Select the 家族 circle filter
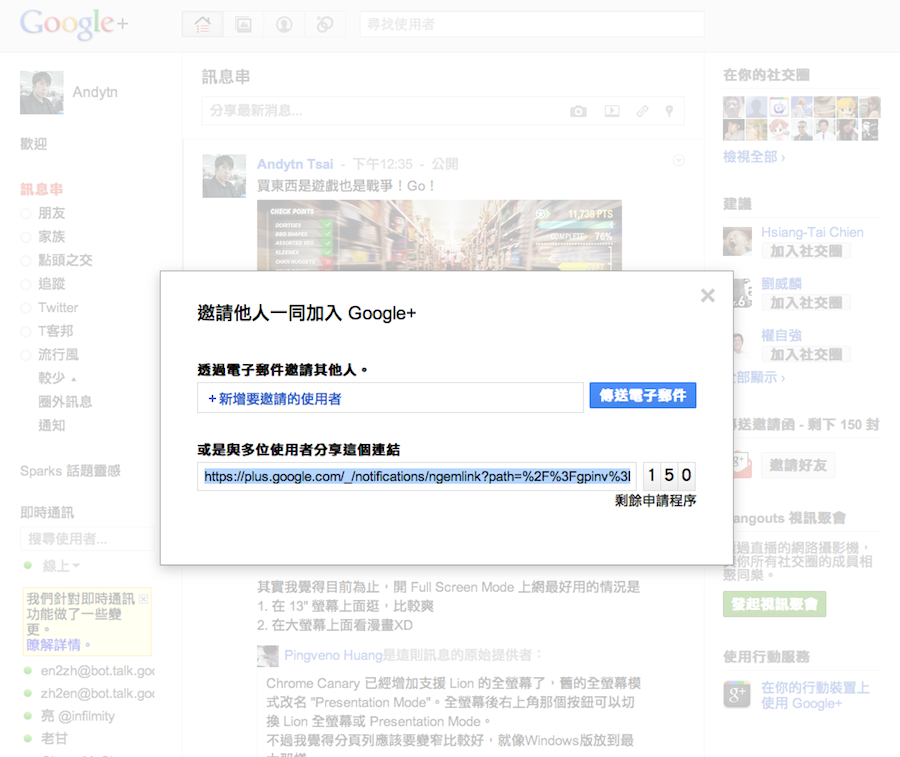Viewport: 900px width, 757px height. (51, 236)
